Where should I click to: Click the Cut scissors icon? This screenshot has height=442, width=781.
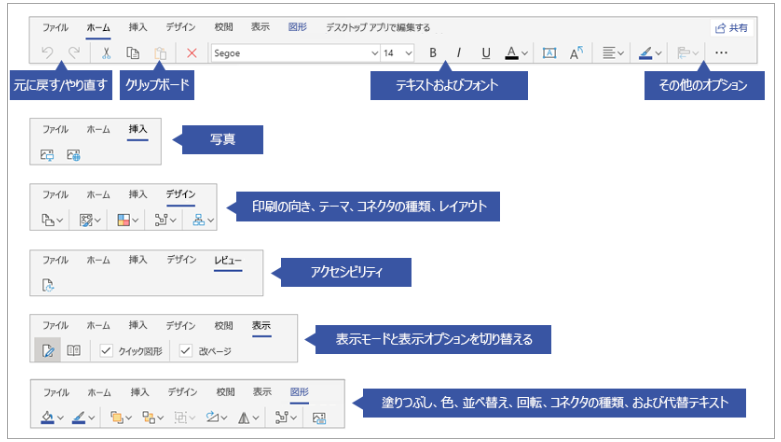[105, 53]
